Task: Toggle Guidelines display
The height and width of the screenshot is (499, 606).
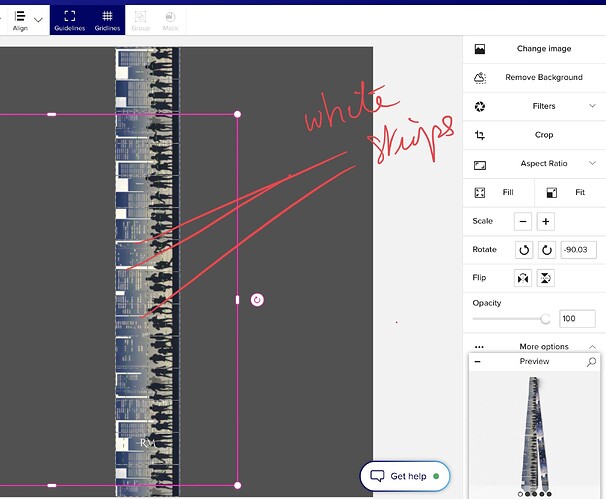Action: (70, 20)
